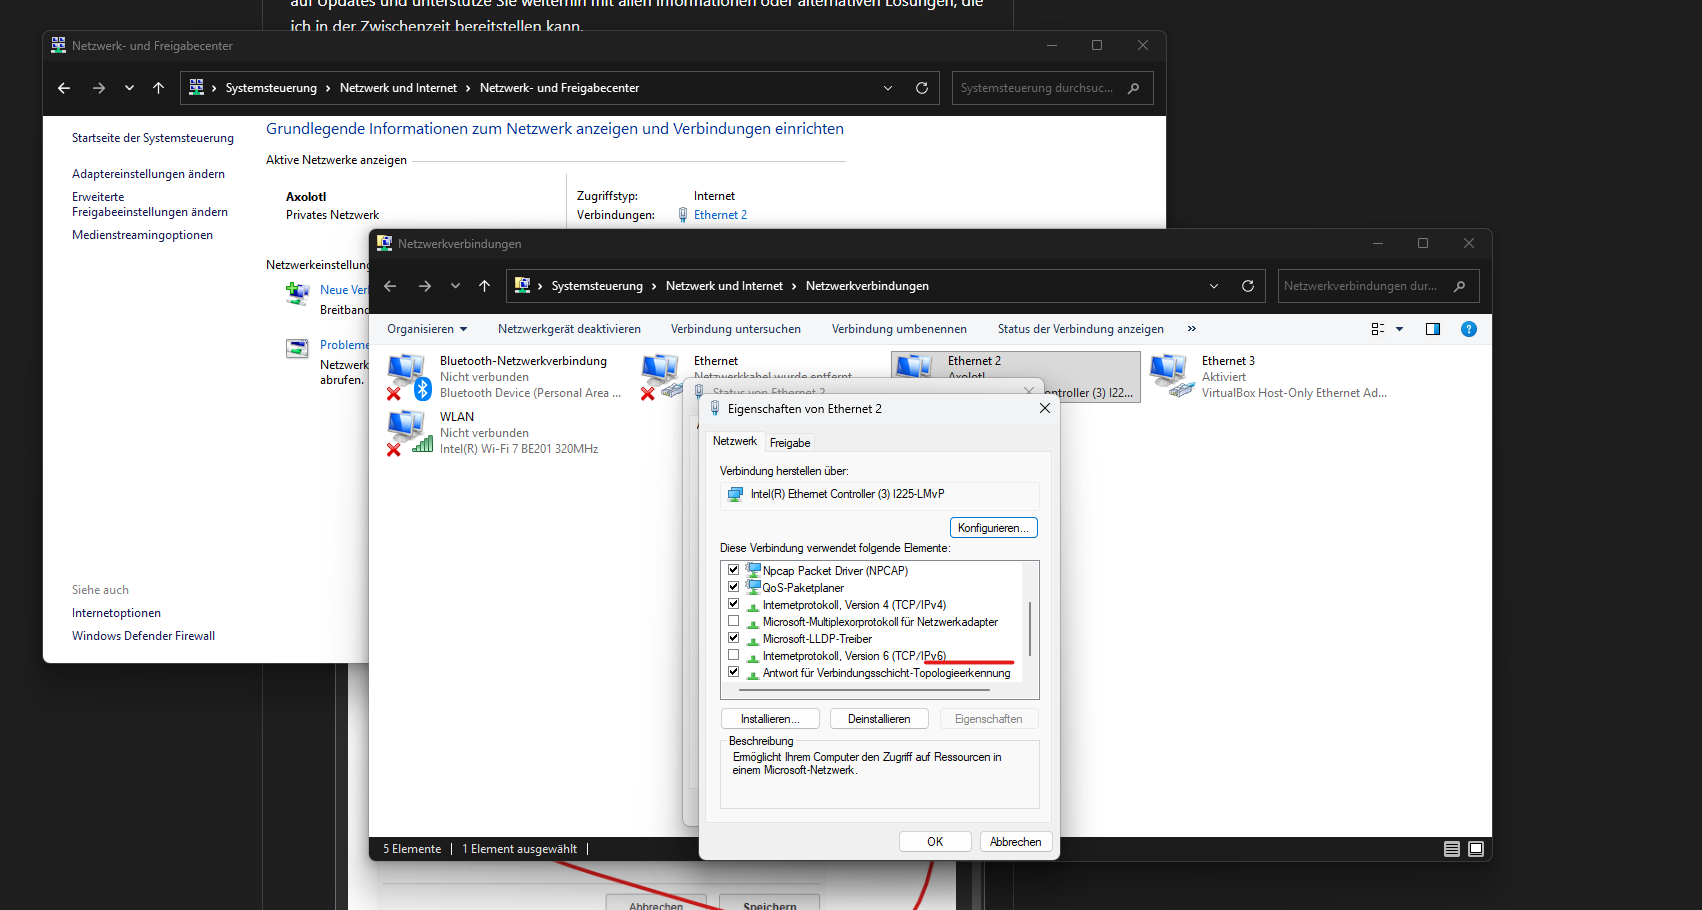Switch to large icons view in status bar
Viewport: 1702px width, 910px height.
[x=1476, y=849]
